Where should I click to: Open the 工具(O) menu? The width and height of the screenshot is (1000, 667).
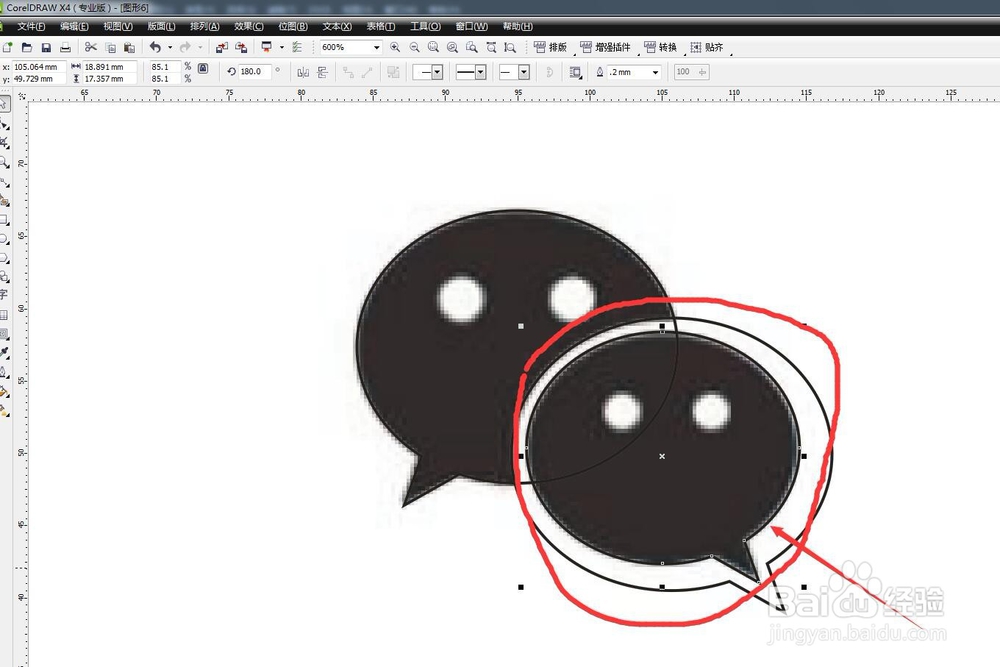click(x=425, y=26)
